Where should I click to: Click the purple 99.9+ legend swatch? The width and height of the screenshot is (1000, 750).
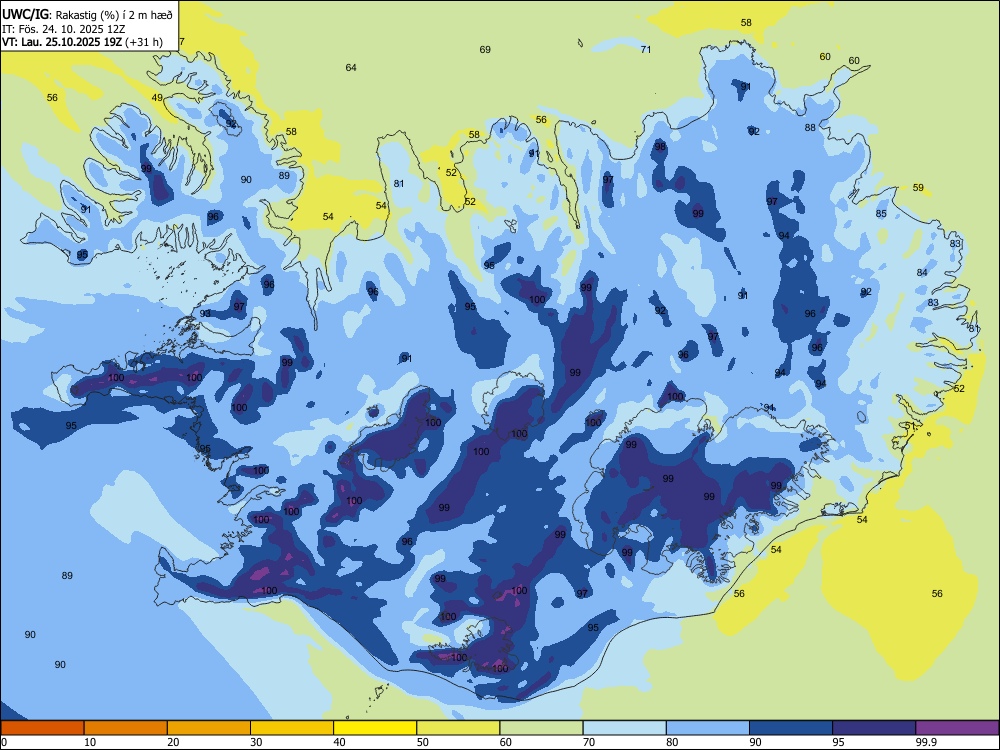957,728
